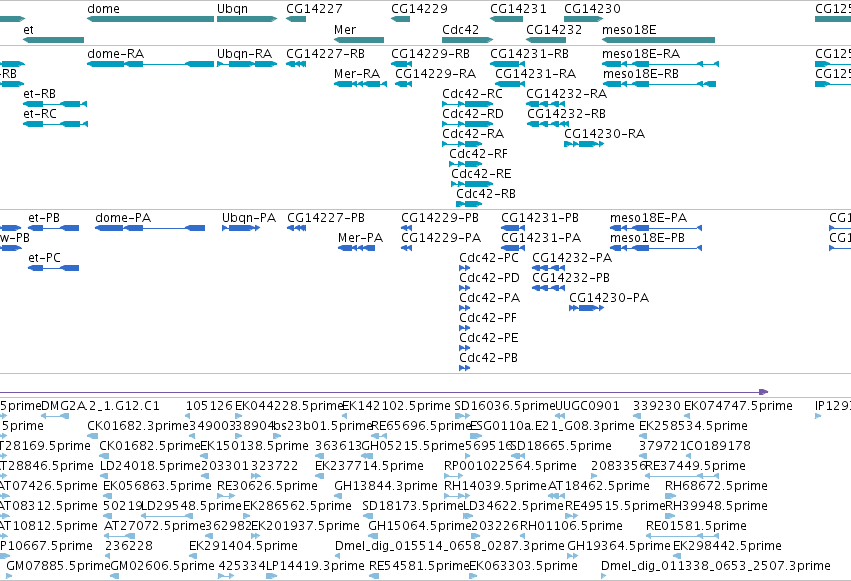Select the dome gene bar
The width and height of the screenshot is (851, 581).
(150, 19)
